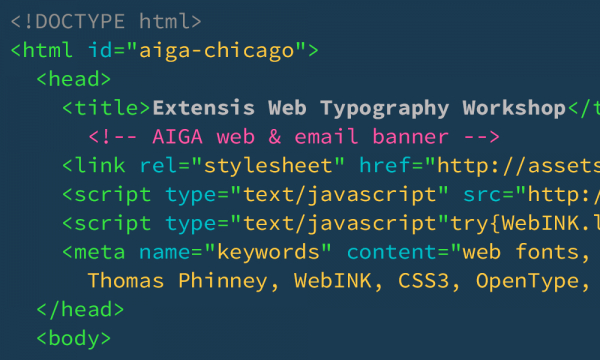Click the src= attribute on script line
The width and height of the screenshot is (600, 360).
coord(489,195)
